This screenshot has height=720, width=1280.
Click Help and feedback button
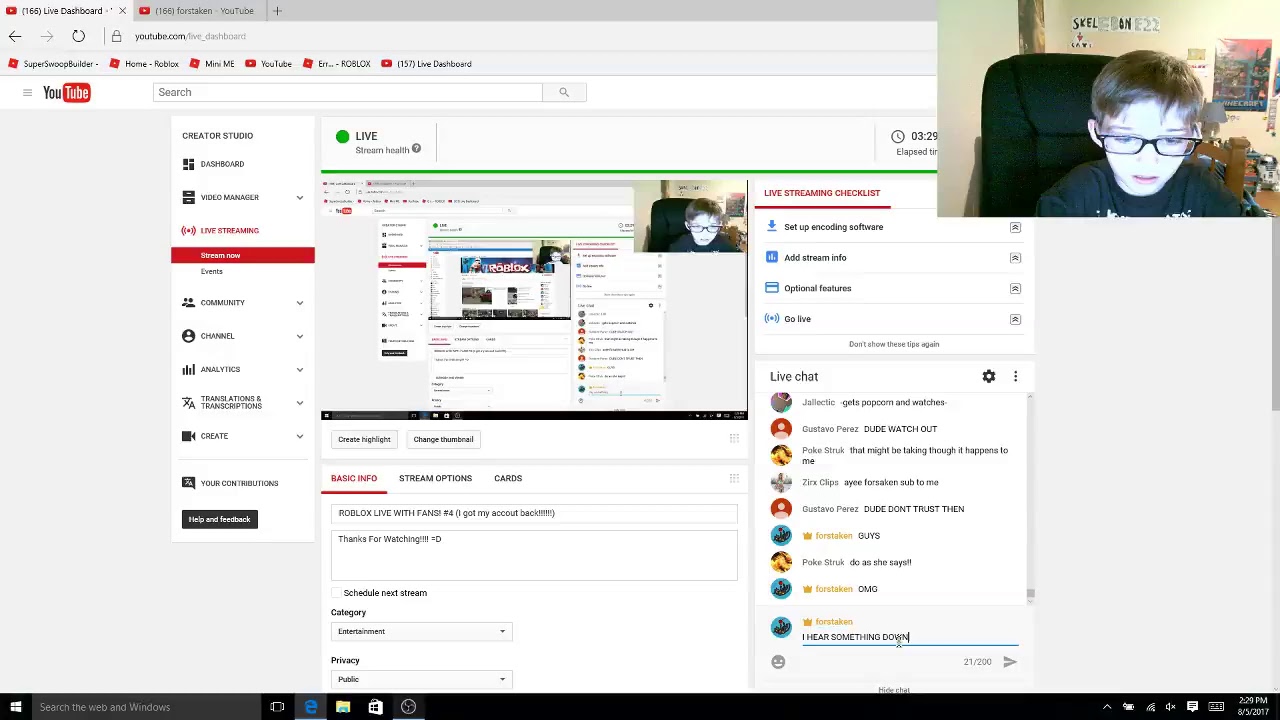click(219, 519)
